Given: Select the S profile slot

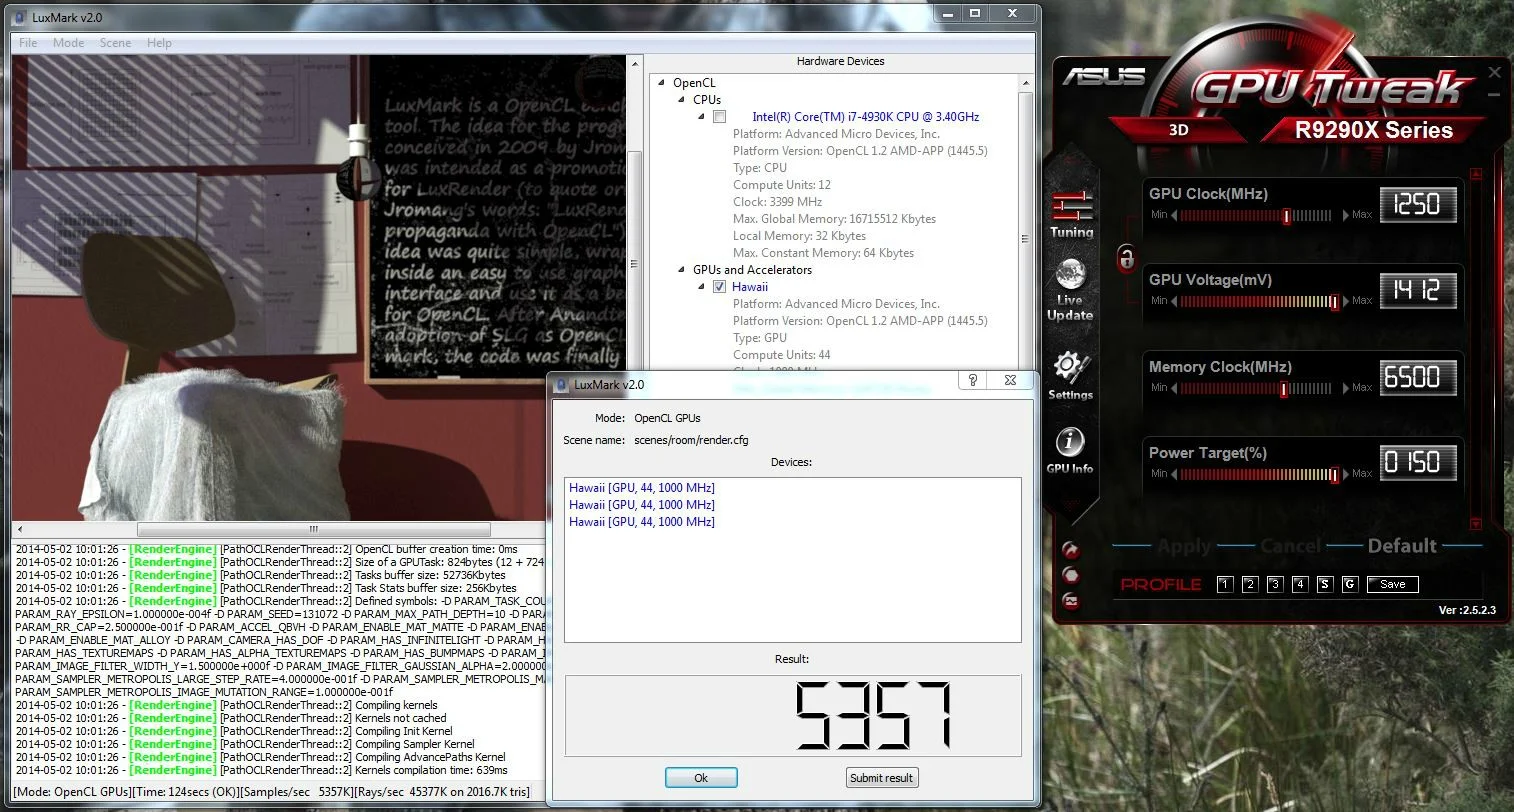Looking at the screenshot, I should [x=1325, y=584].
